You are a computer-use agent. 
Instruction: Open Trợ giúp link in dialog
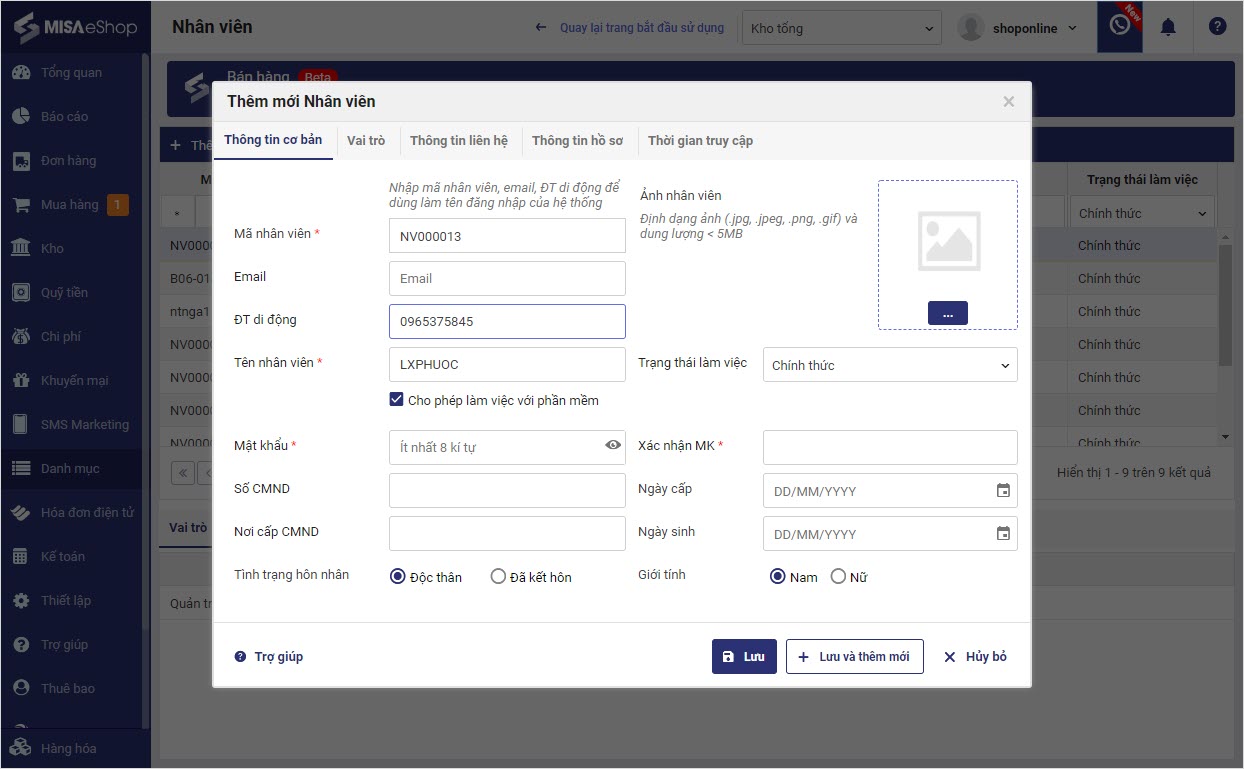269,657
